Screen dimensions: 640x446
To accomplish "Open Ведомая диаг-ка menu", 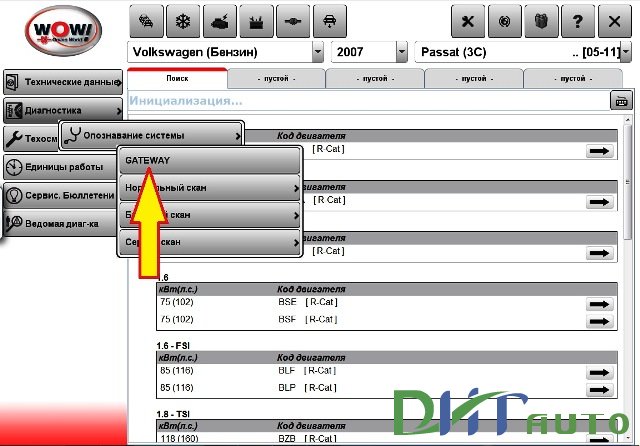I will tap(60, 224).
